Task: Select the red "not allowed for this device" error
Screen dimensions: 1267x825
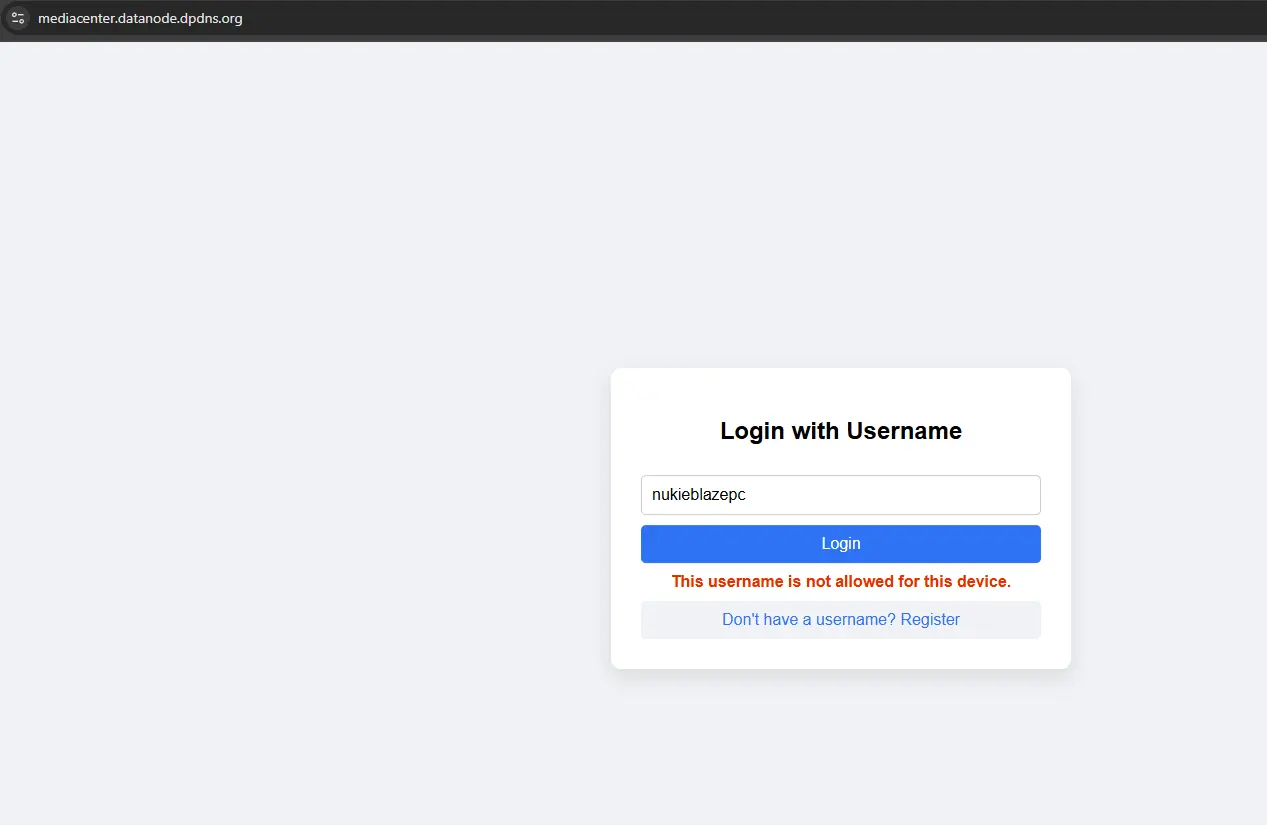Action: pos(841,581)
